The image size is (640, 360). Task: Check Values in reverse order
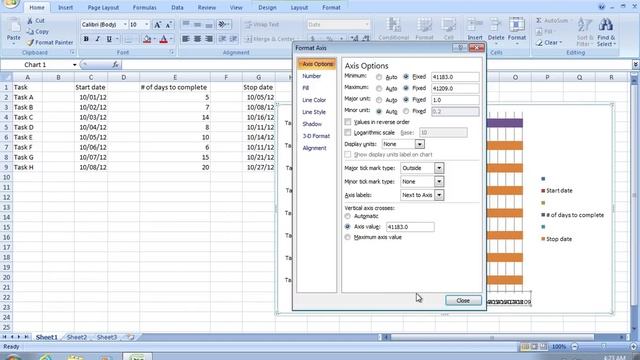click(348, 122)
